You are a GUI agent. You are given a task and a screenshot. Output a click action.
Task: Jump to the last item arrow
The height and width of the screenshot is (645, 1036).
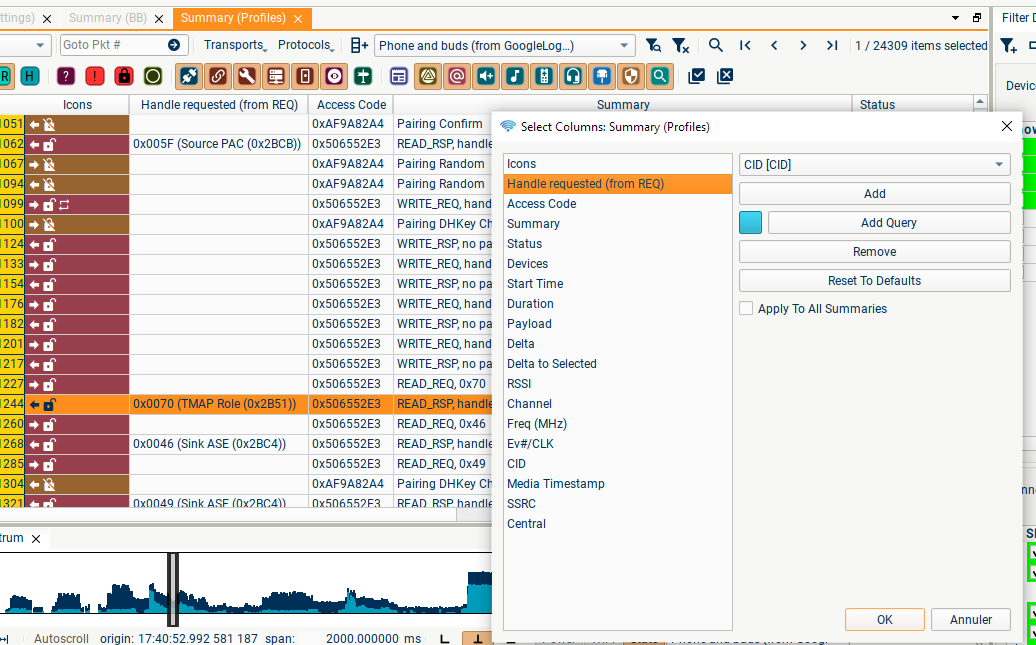pyautogui.click(x=832, y=45)
